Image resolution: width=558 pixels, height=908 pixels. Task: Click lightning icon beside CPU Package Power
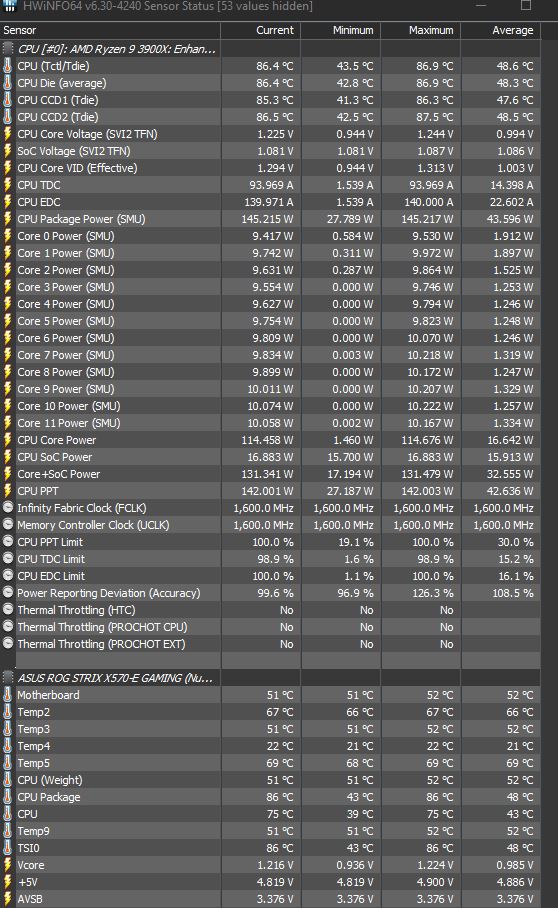coord(8,219)
